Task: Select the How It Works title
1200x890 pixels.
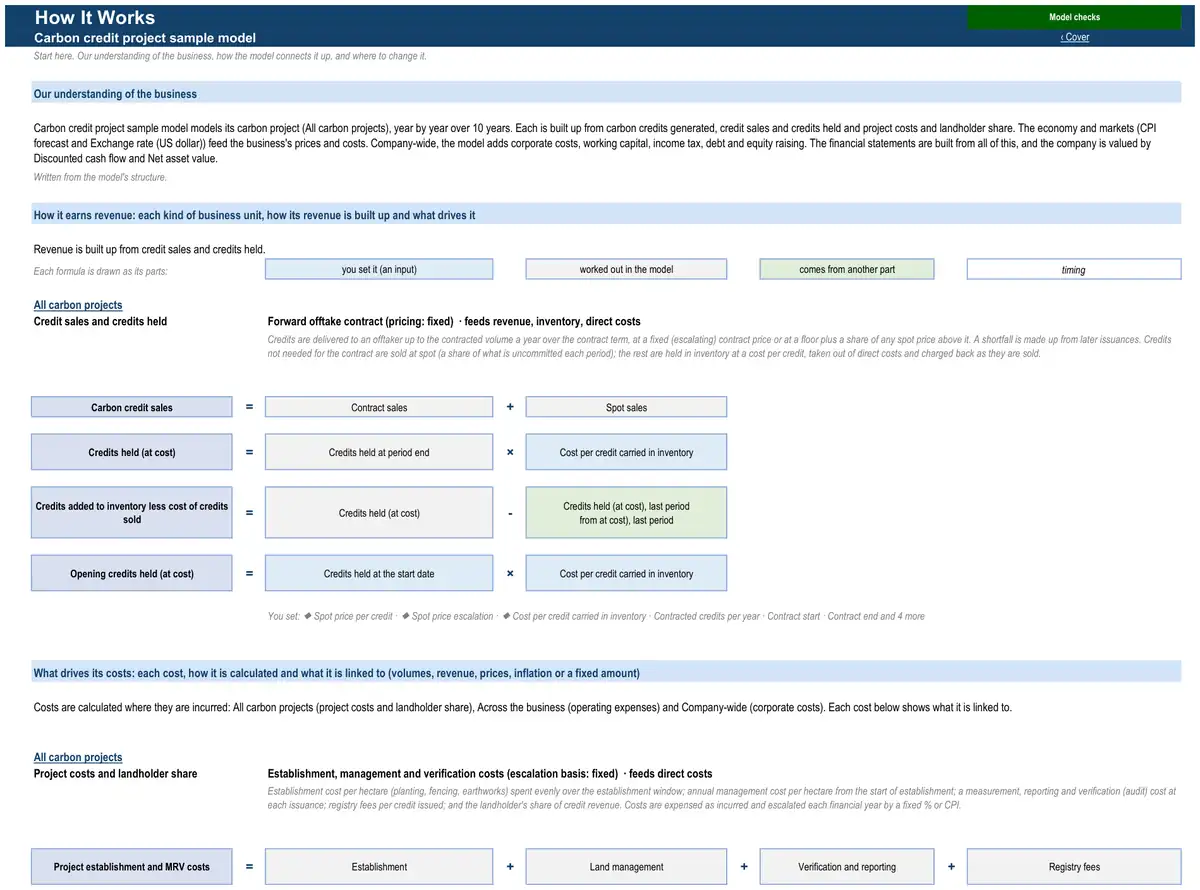Action: pos(95,17)
